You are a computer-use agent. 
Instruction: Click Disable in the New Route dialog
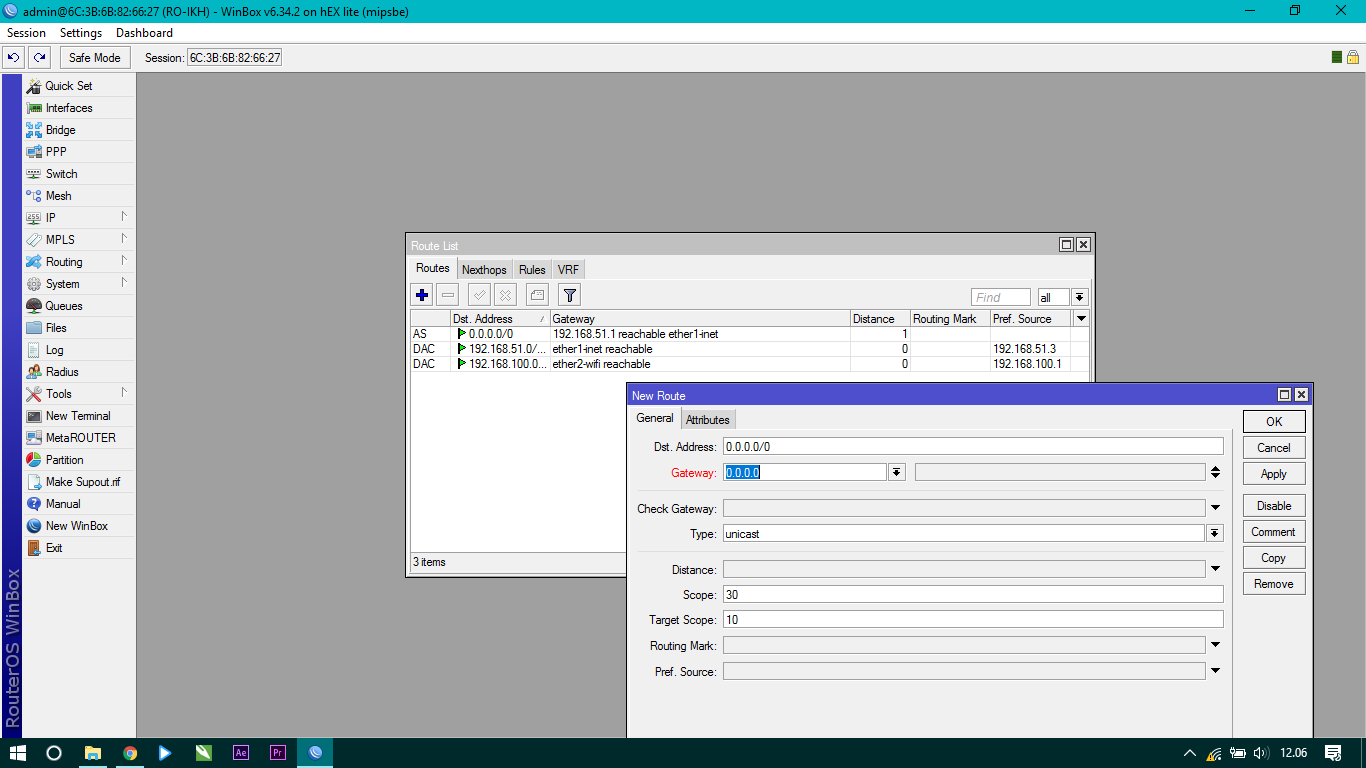click(1274, 506)
